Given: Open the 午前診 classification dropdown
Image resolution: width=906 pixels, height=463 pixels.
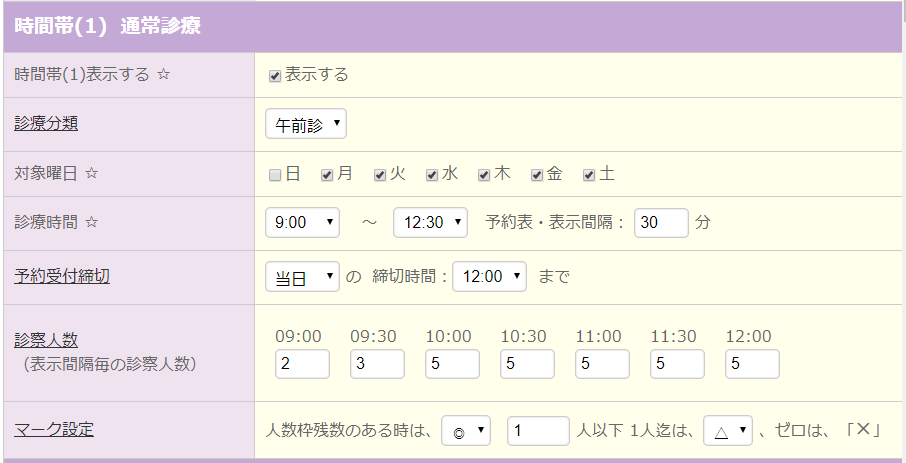Looking at the screenshot, I should tap(306, 124).
